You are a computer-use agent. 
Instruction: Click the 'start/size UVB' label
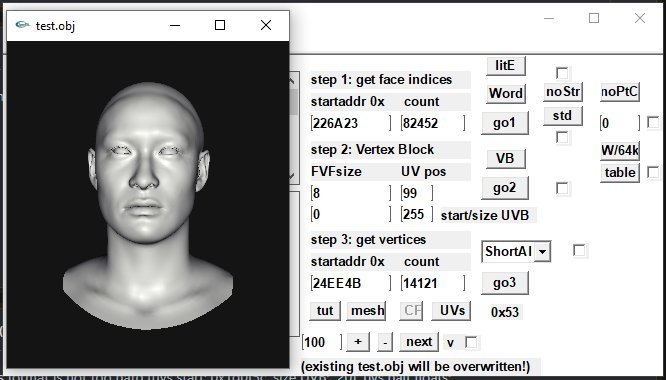[x=485, y=215]
